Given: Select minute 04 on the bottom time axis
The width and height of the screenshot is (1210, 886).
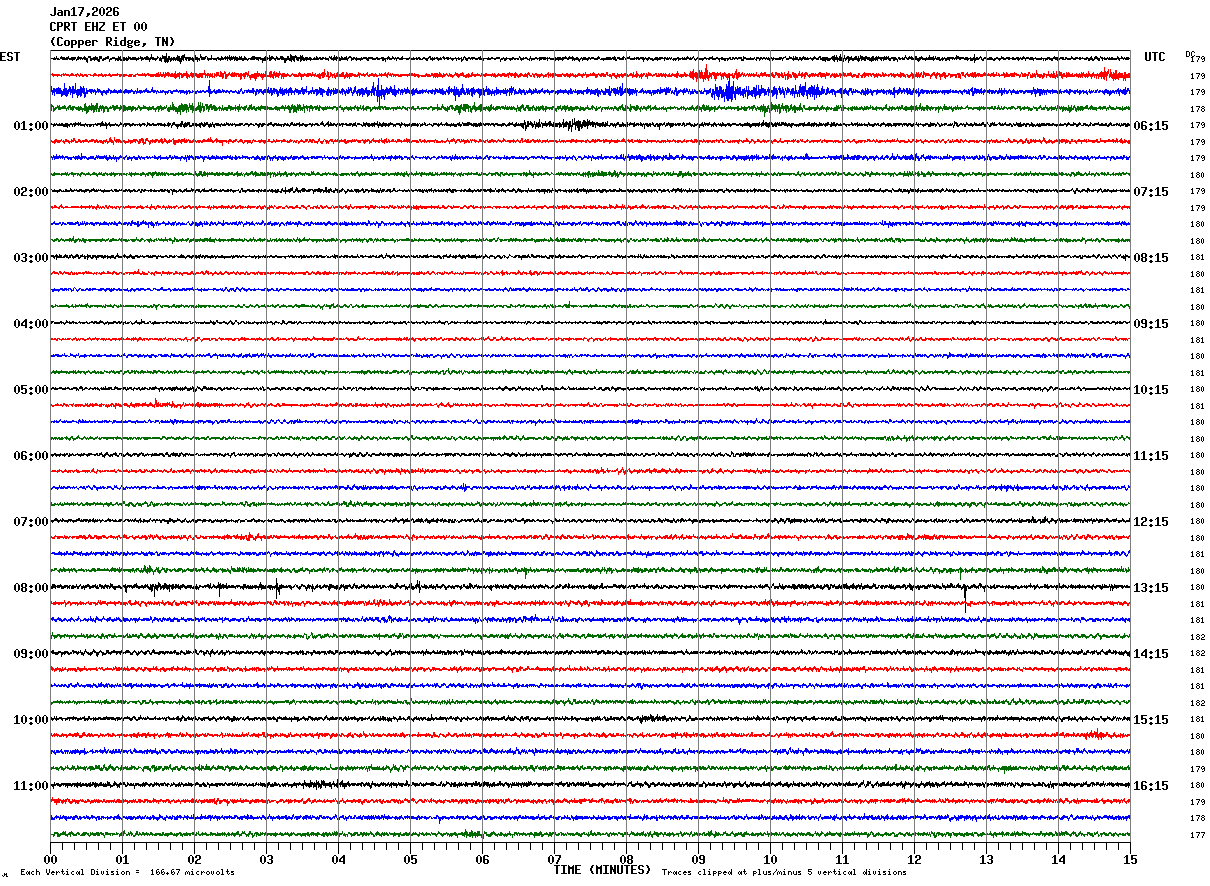Looking at the screenshot, I should click(338, 859).
